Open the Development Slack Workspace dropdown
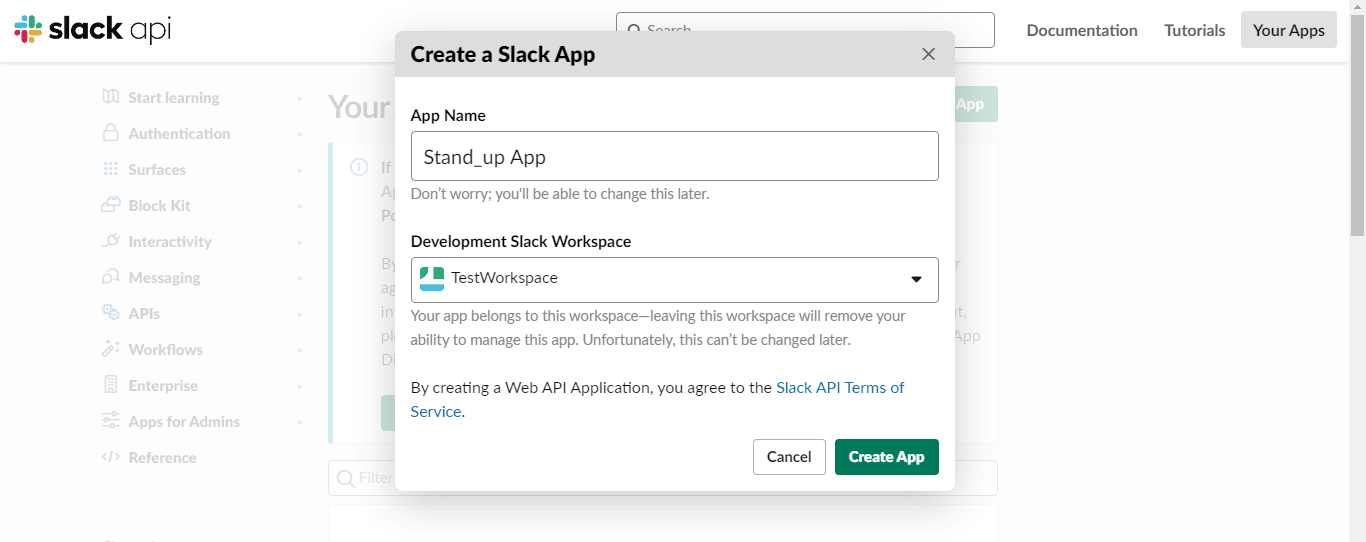 [x=674, y=279]
